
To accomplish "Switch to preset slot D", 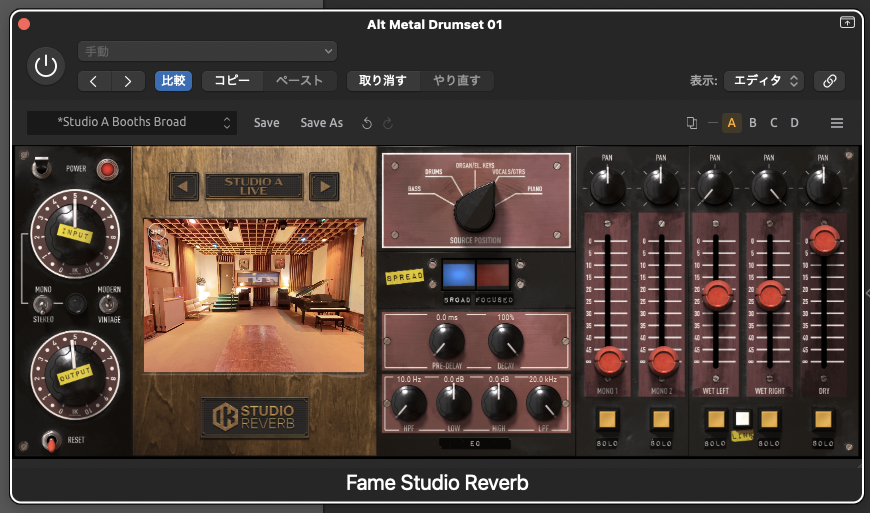I will (795, 123).
